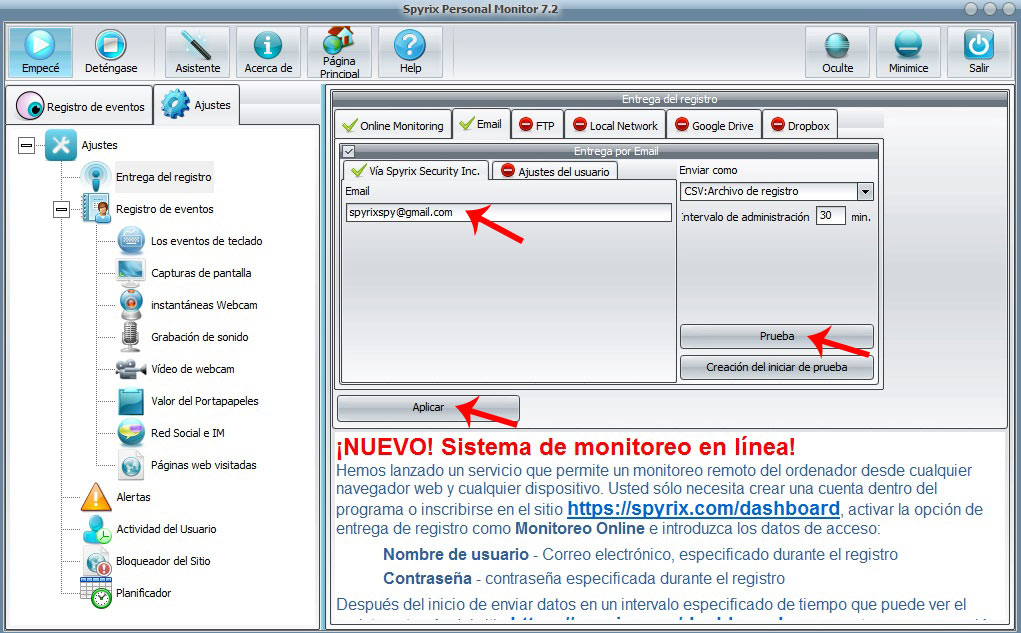This screenshot has height=633, width=1021.
Task: Open the Google Drive tab
Action: click(x=714, y=125)
